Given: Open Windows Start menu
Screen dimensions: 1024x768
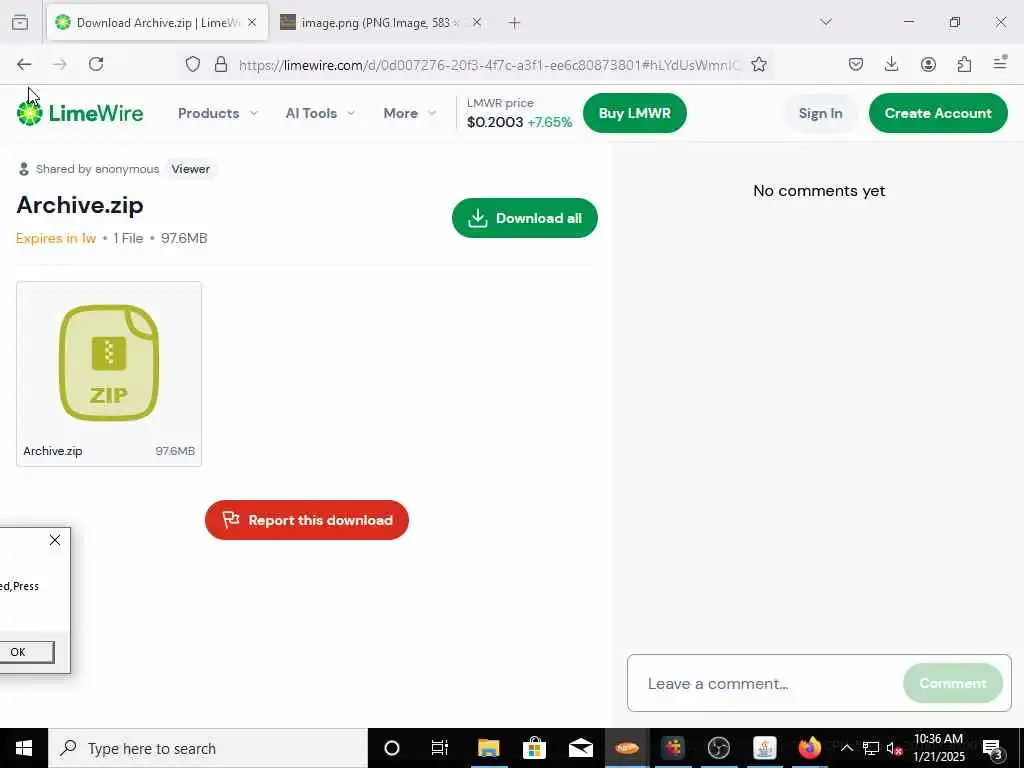Looking at the screenshot, I should [x=24, y=748].
